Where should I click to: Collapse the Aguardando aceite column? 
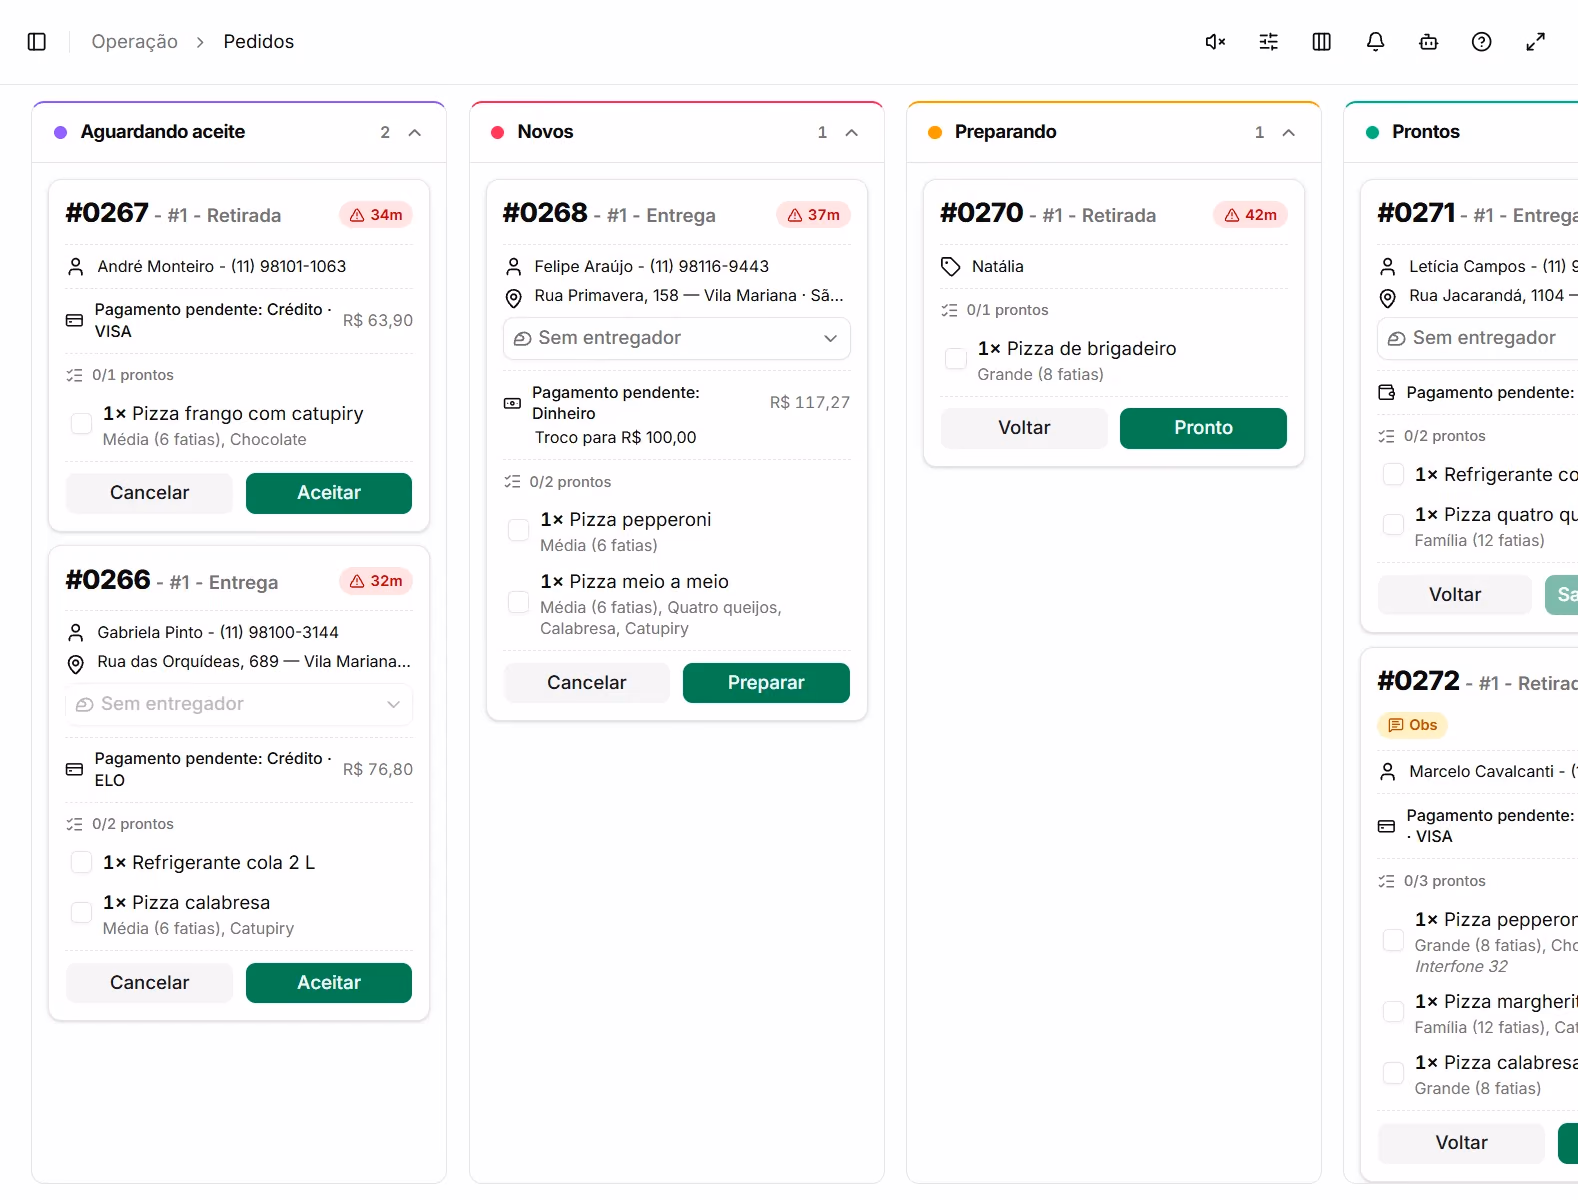coord(415,133)
